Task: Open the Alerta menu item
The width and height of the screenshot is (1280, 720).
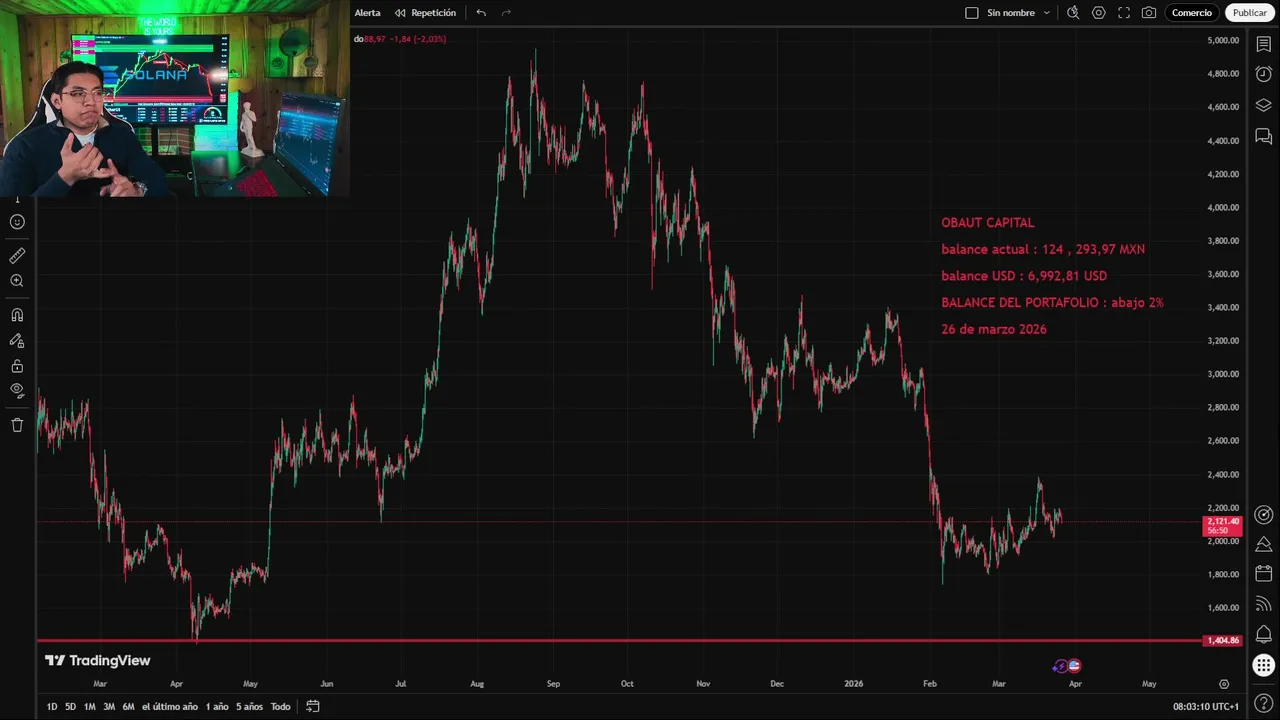Action: 367,13
